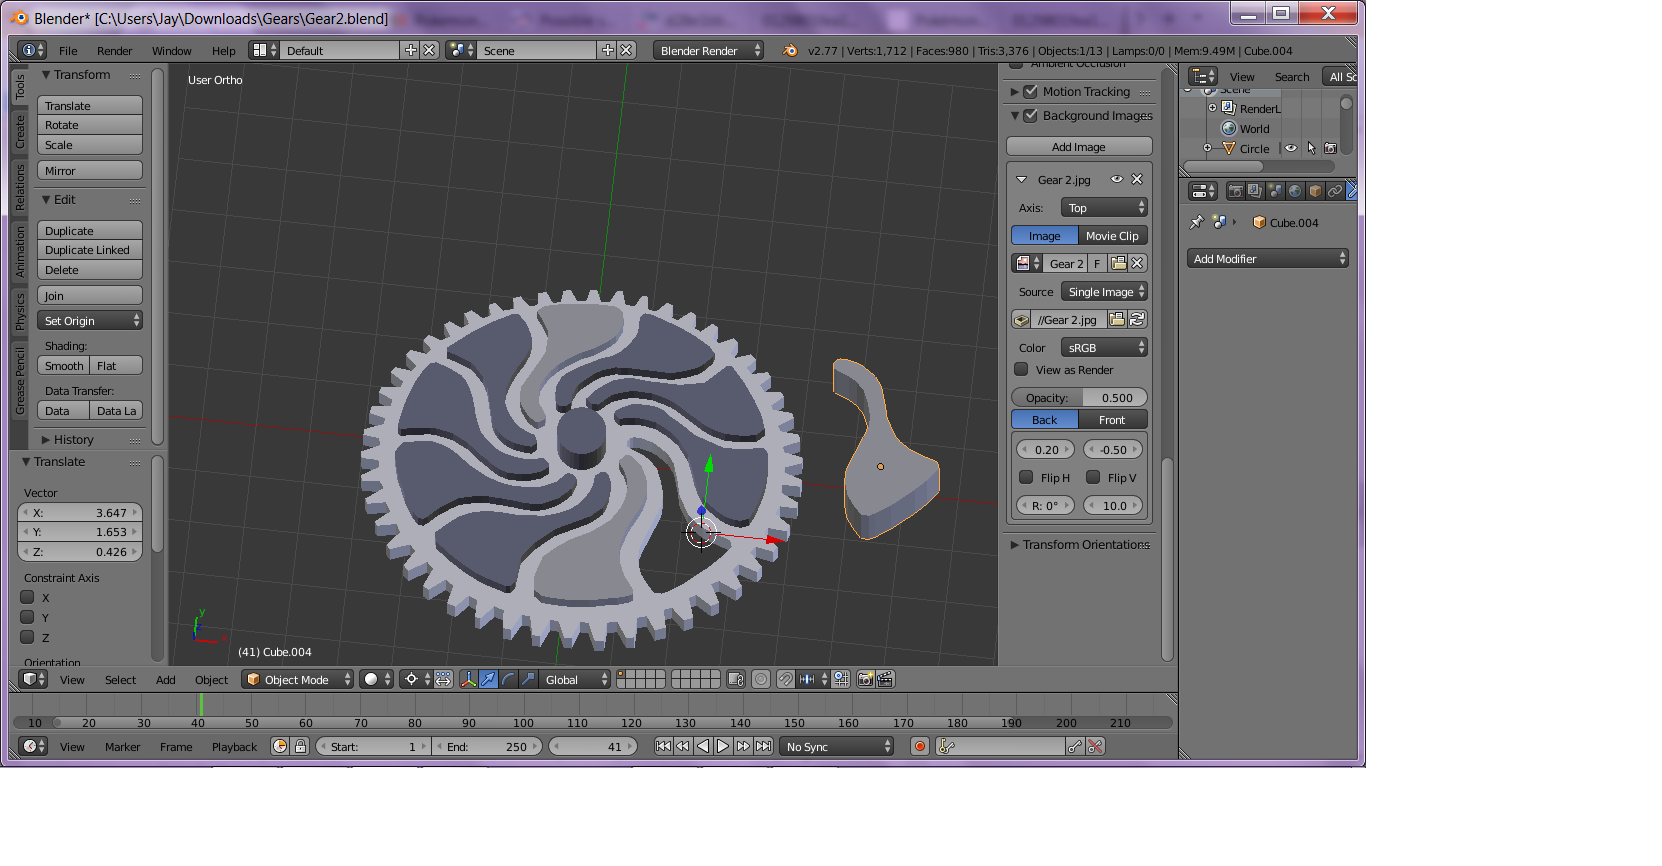The height and width of the screenshot is (866, 1662).
Task: Open the Constraints chain-link tab
Action: [1335, 191]
